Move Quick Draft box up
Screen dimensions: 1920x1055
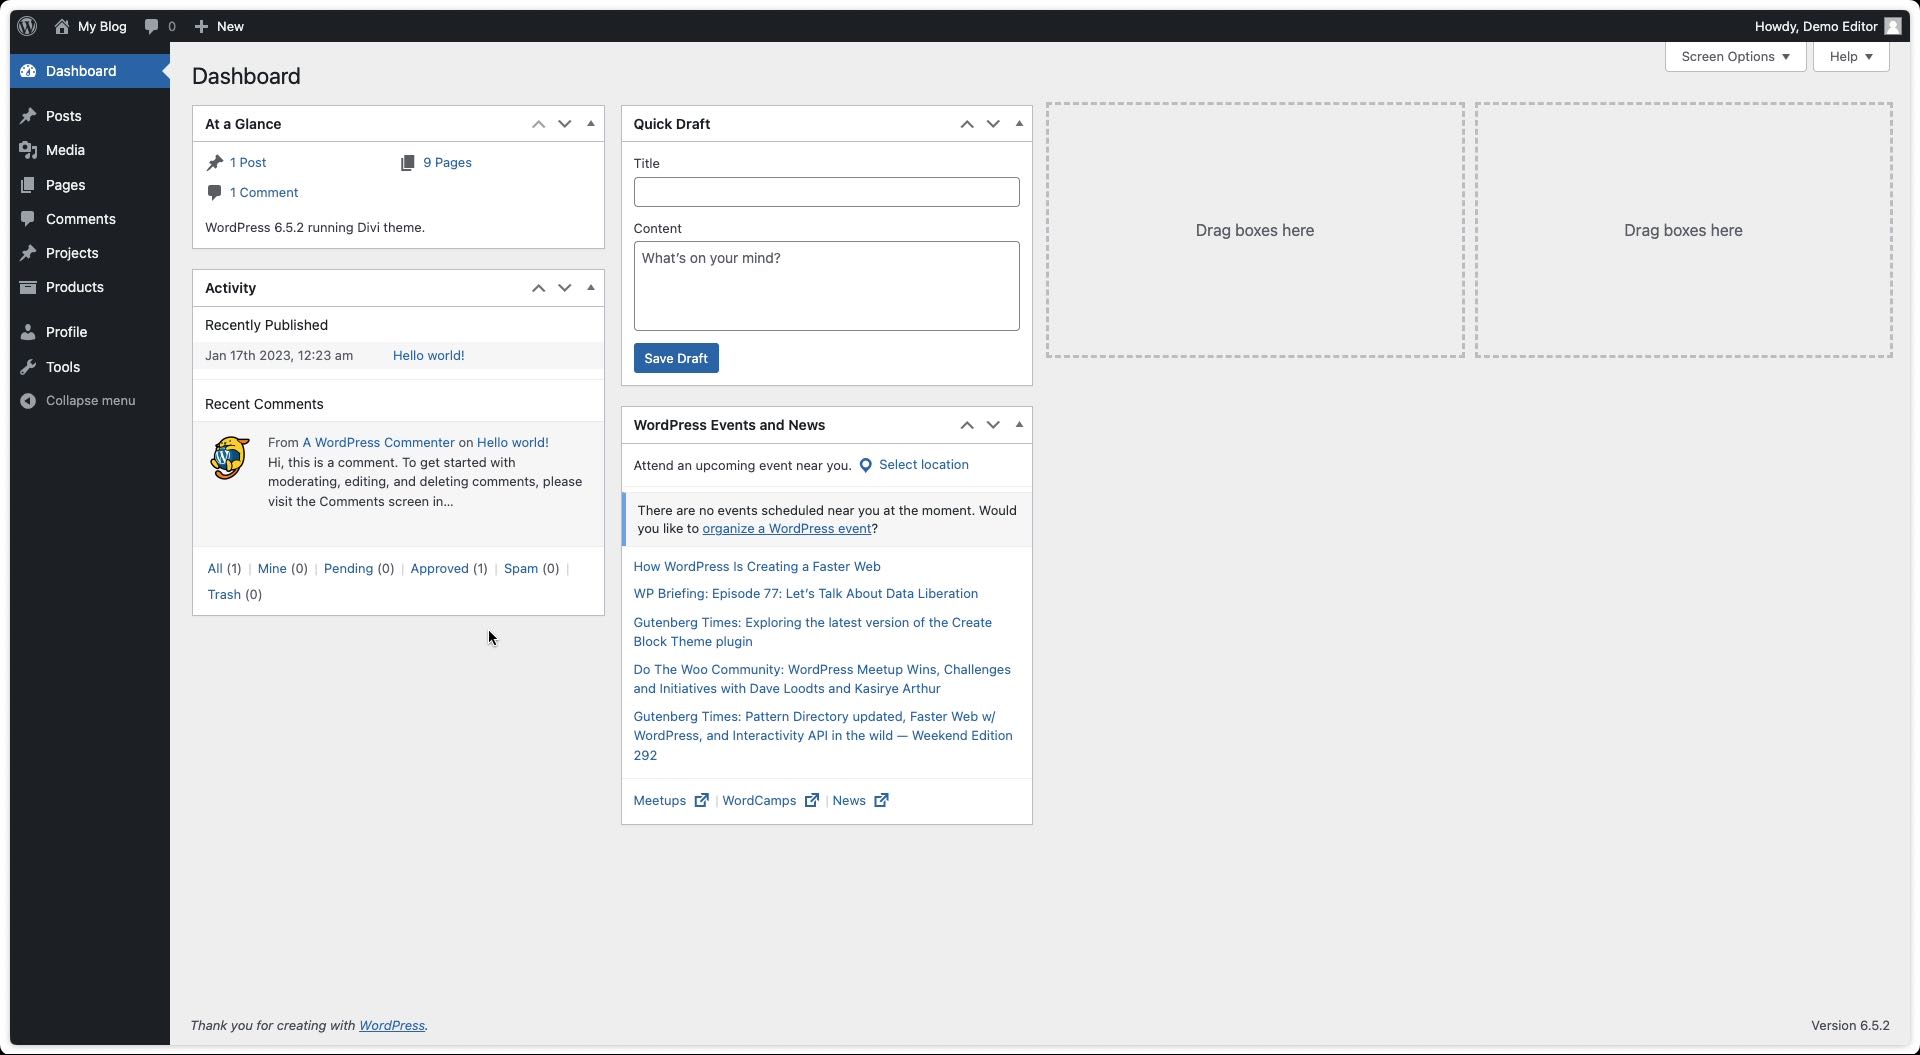pos(967,124)
